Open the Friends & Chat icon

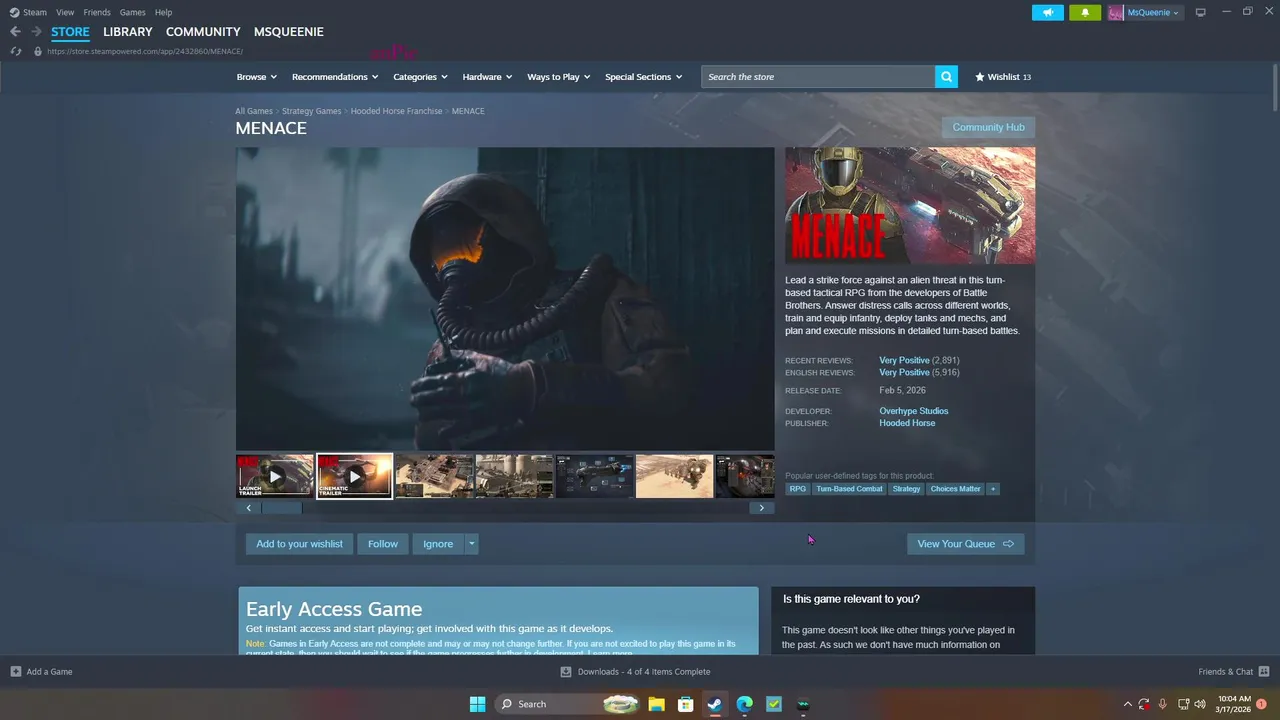point(1264,672)
